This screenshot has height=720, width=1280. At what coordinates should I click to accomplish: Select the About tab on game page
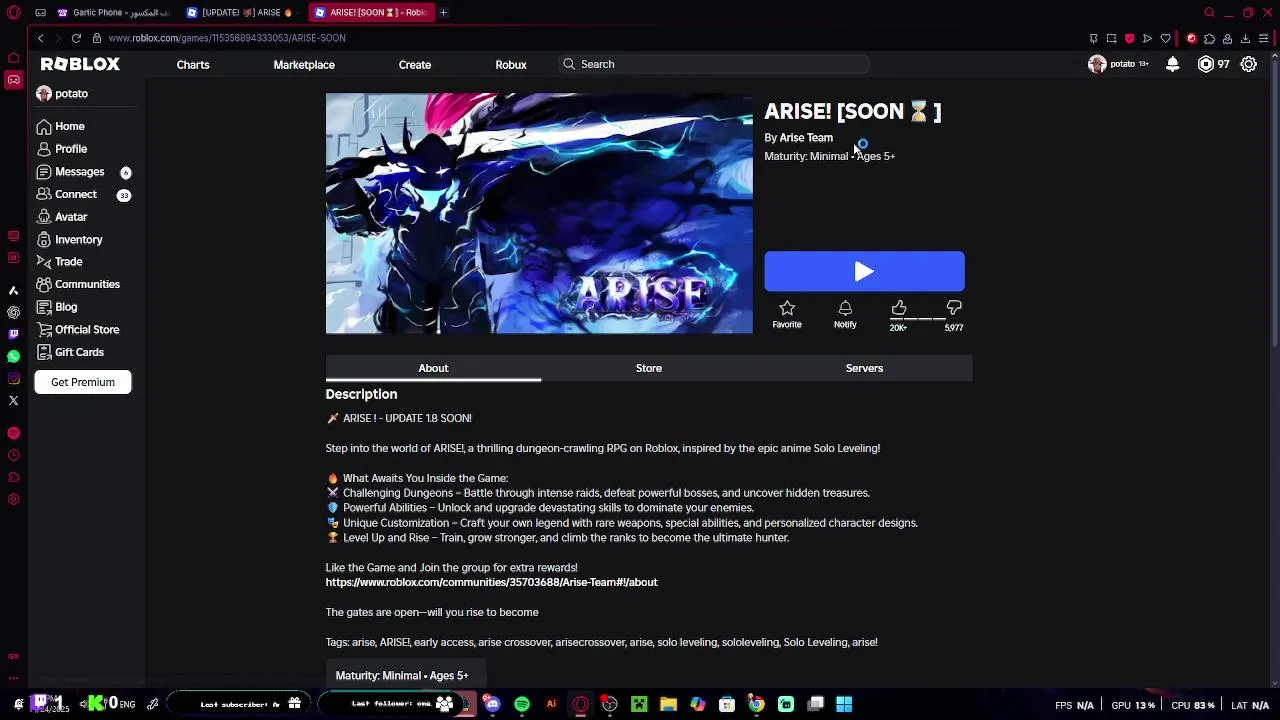click(x=433, y=368)
